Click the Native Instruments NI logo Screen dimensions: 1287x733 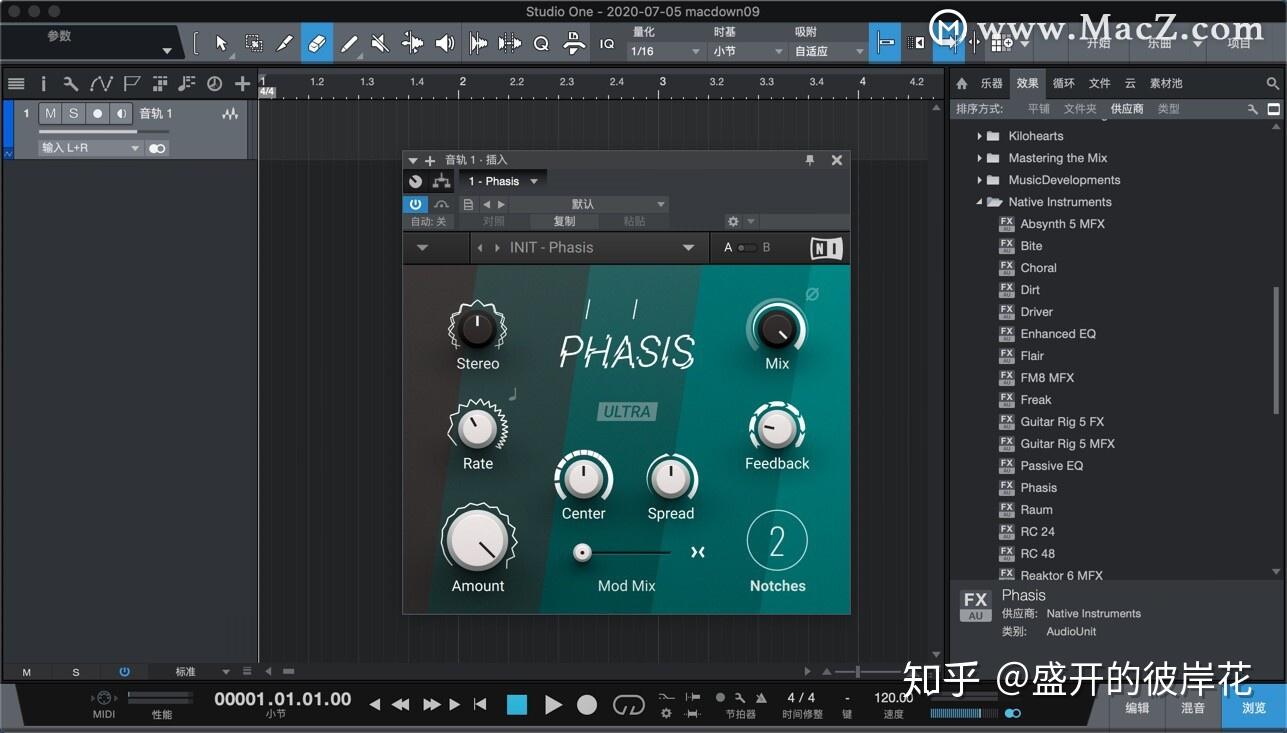tap(826, 248)
